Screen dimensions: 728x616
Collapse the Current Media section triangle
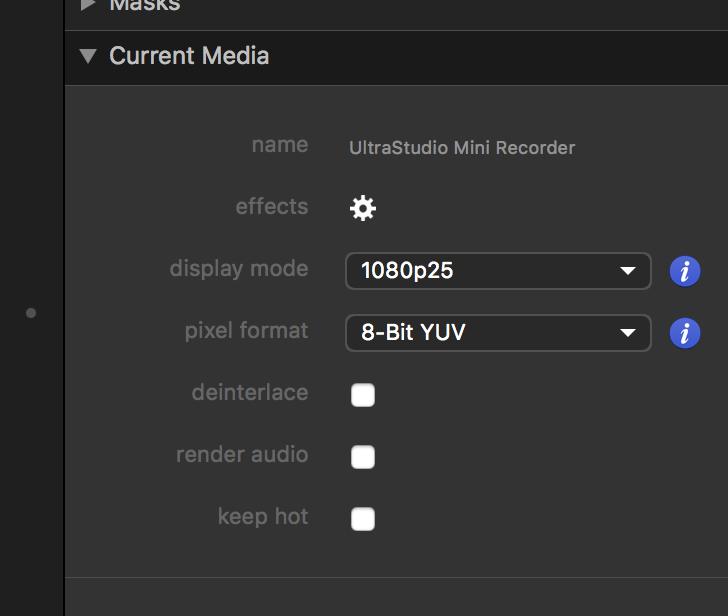coord(89,56)
